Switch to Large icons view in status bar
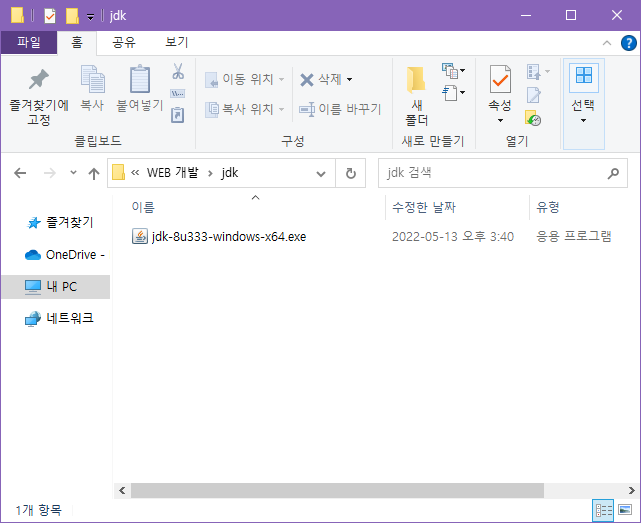This screenshot has width=641, height=523. tap(625, 510)
